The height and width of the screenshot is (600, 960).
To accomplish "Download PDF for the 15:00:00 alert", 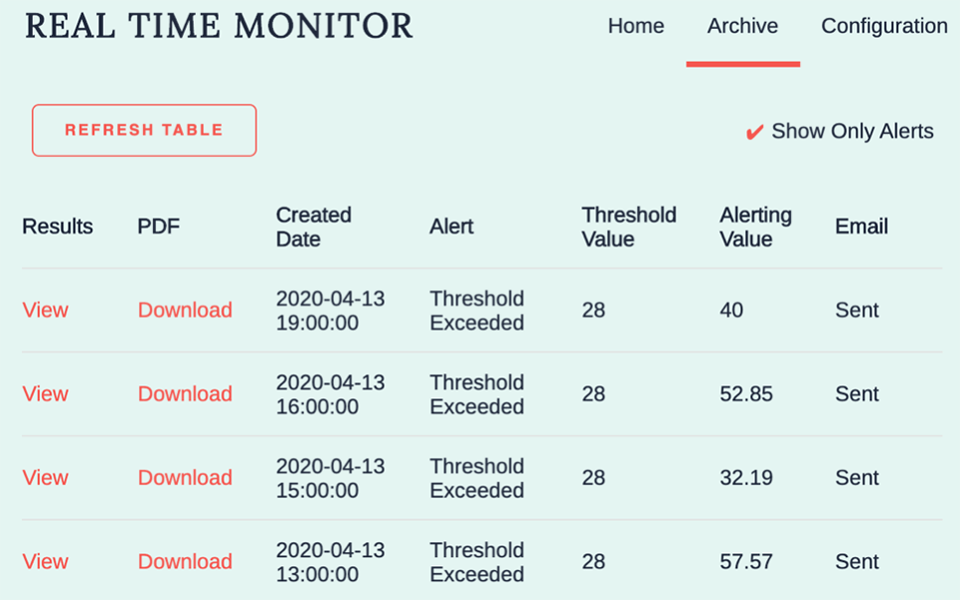I will (x=185, y=478).
